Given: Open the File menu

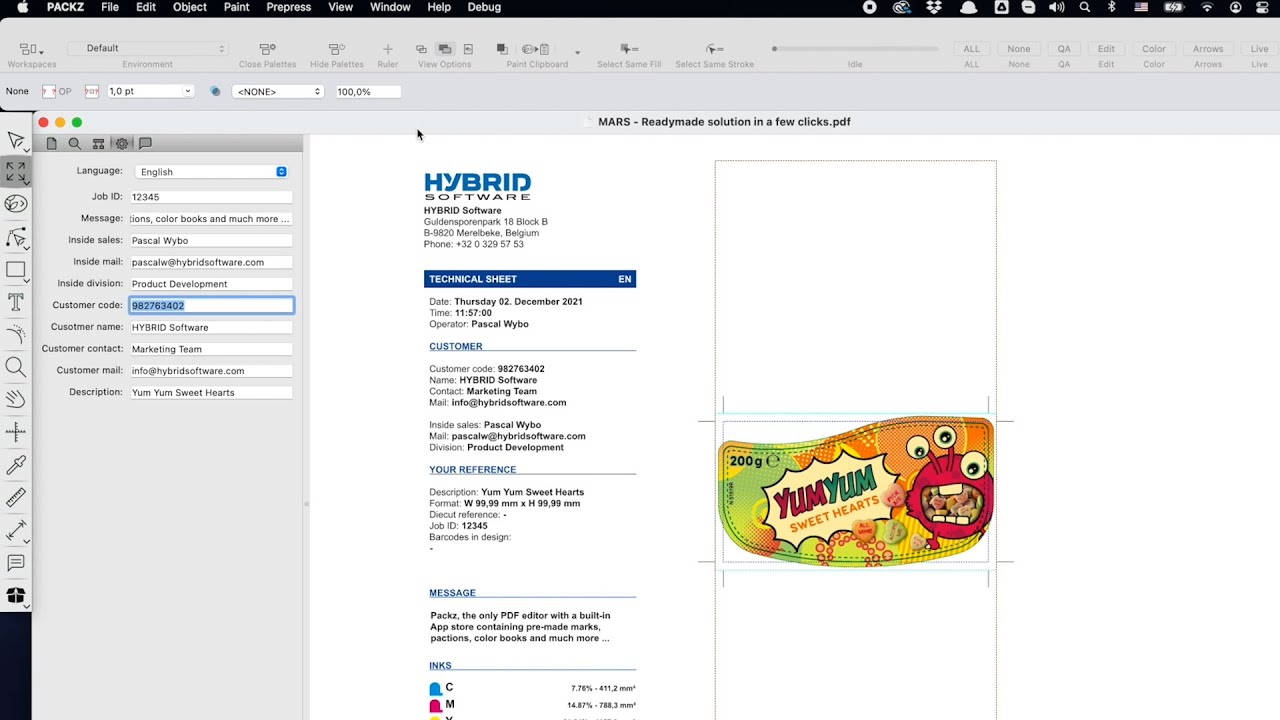Looking at the screenshot, I should (110, 7).
